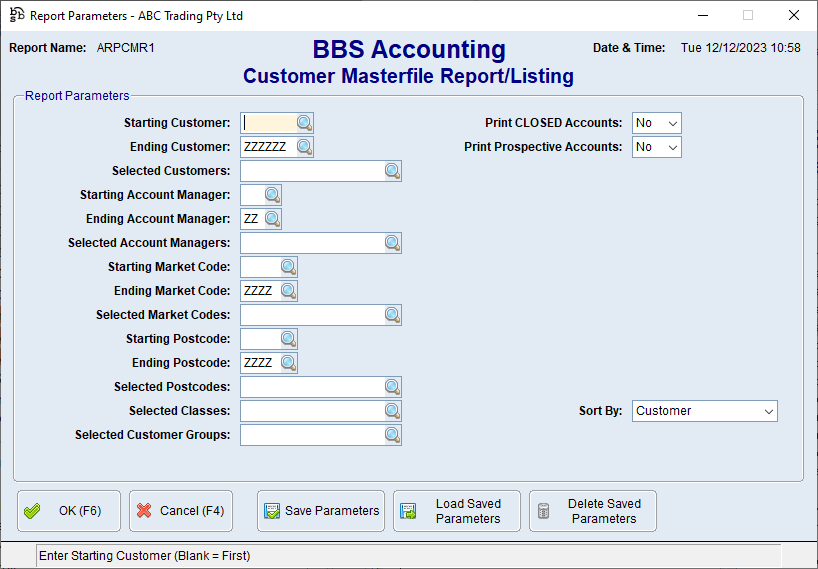The width and height of the screenshot is (818, 569).
Task: Click the Selected Customer Groups field
Action: coord(313,435)
